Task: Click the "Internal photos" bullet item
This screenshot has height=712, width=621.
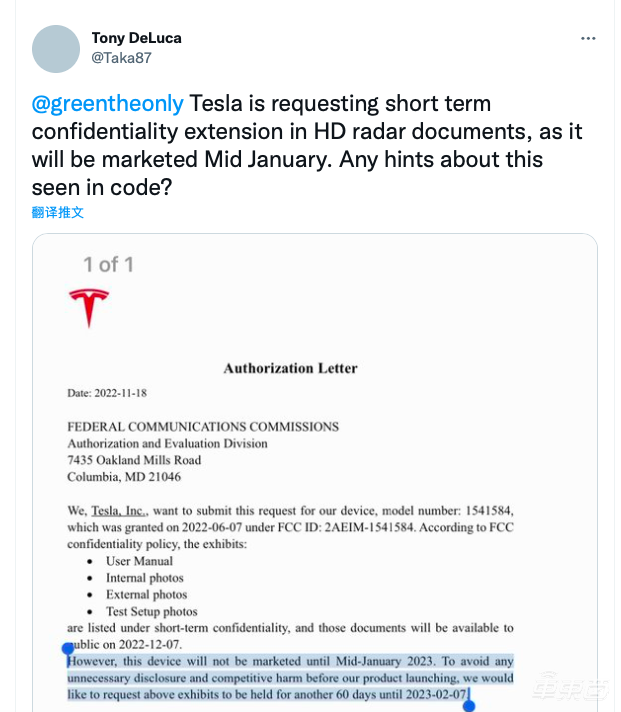Action: point(145,578)
